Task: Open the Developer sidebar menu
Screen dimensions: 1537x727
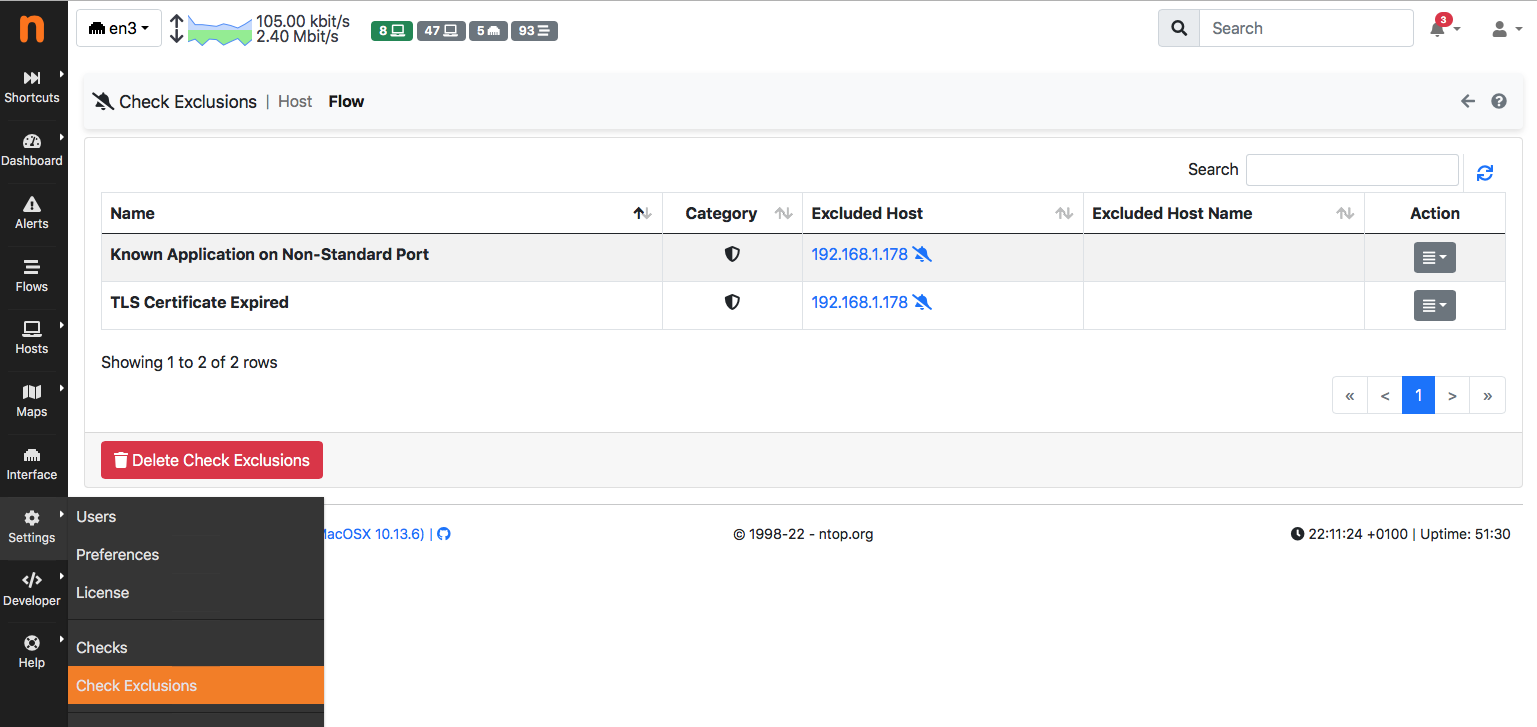Action: point(32,590)
